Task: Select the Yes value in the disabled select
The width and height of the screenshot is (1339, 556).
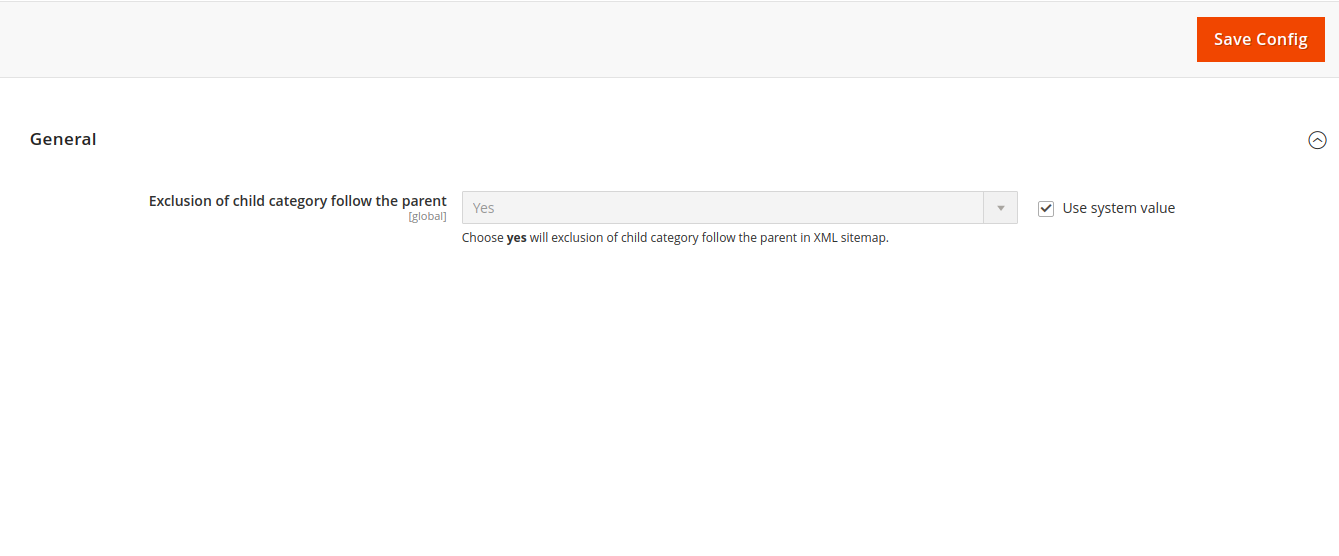Action: (x=484, y=208)
